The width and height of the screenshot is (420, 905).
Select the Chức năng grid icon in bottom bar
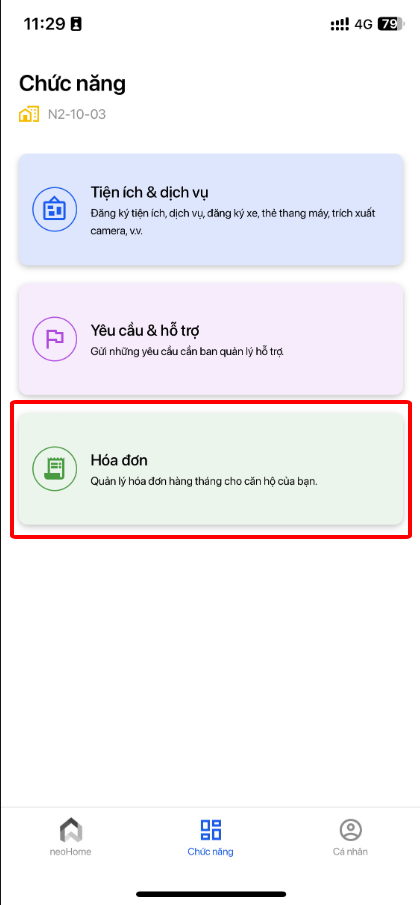211,830
